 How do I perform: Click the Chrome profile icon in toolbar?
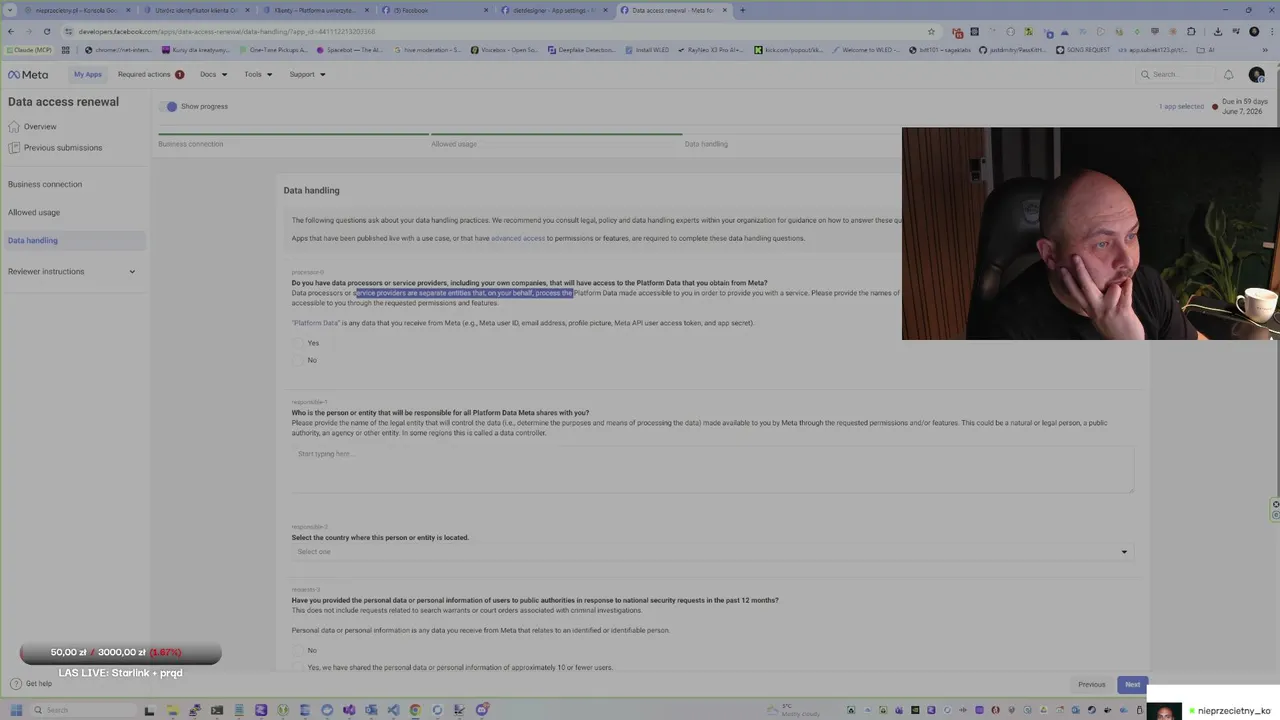[x=1254, y=31]
